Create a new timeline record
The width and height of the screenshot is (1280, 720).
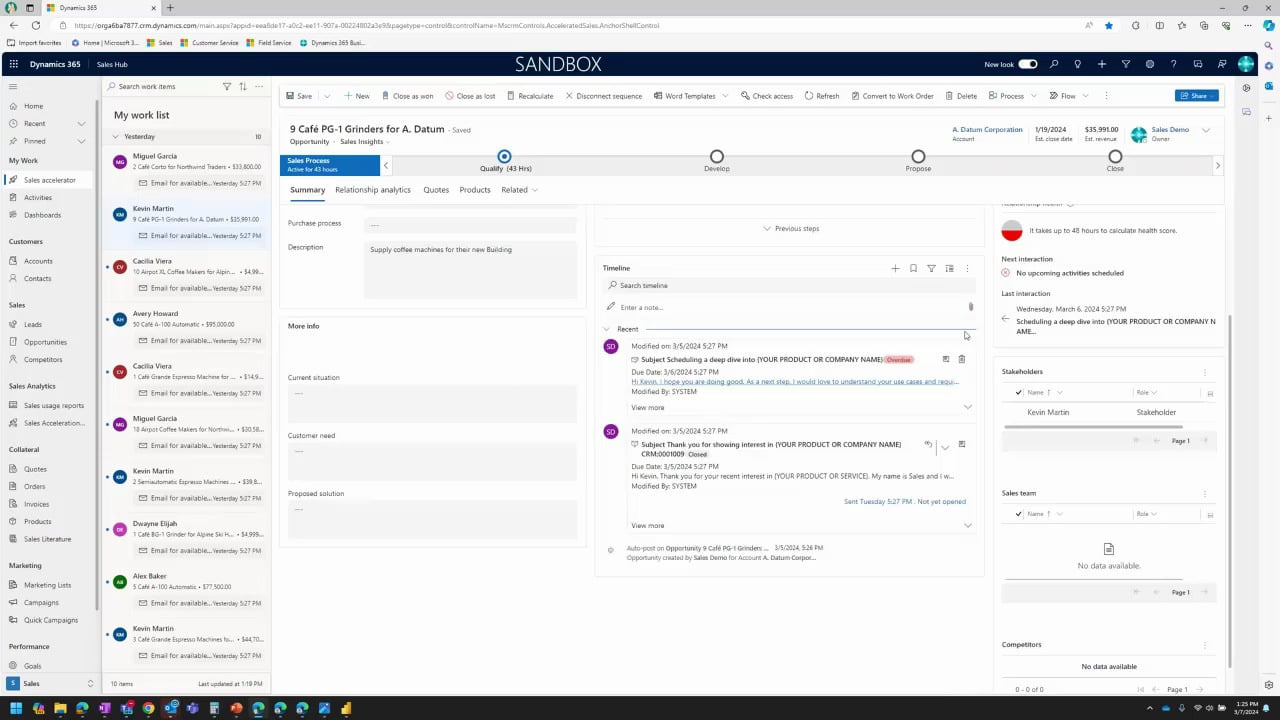895,268
